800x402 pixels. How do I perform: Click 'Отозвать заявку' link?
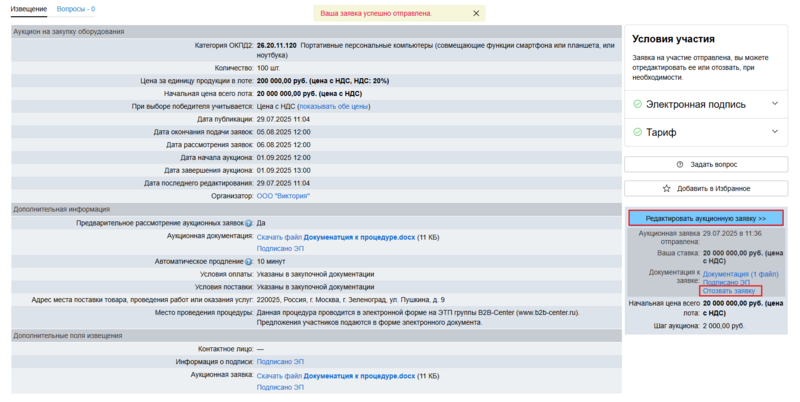coord(730,291)
